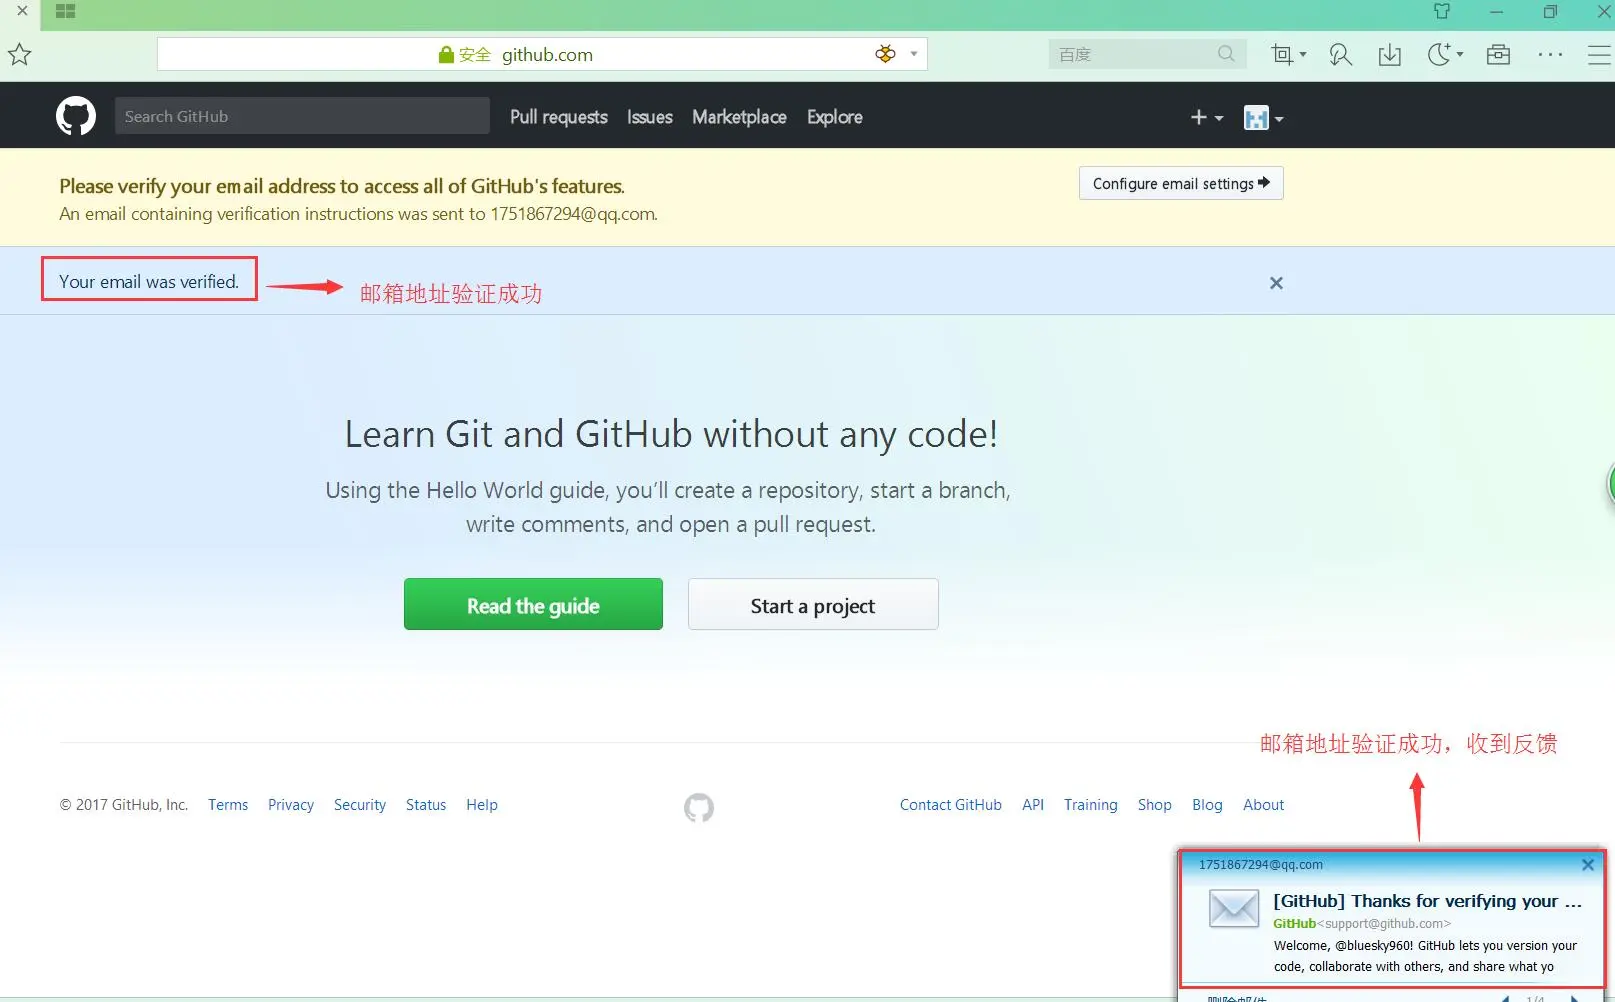Viewport: 1615px width, 1002px height.
Task: Open the '[GitHub] Thanks for verifying your' email
Action: (x=1427, y=901)
